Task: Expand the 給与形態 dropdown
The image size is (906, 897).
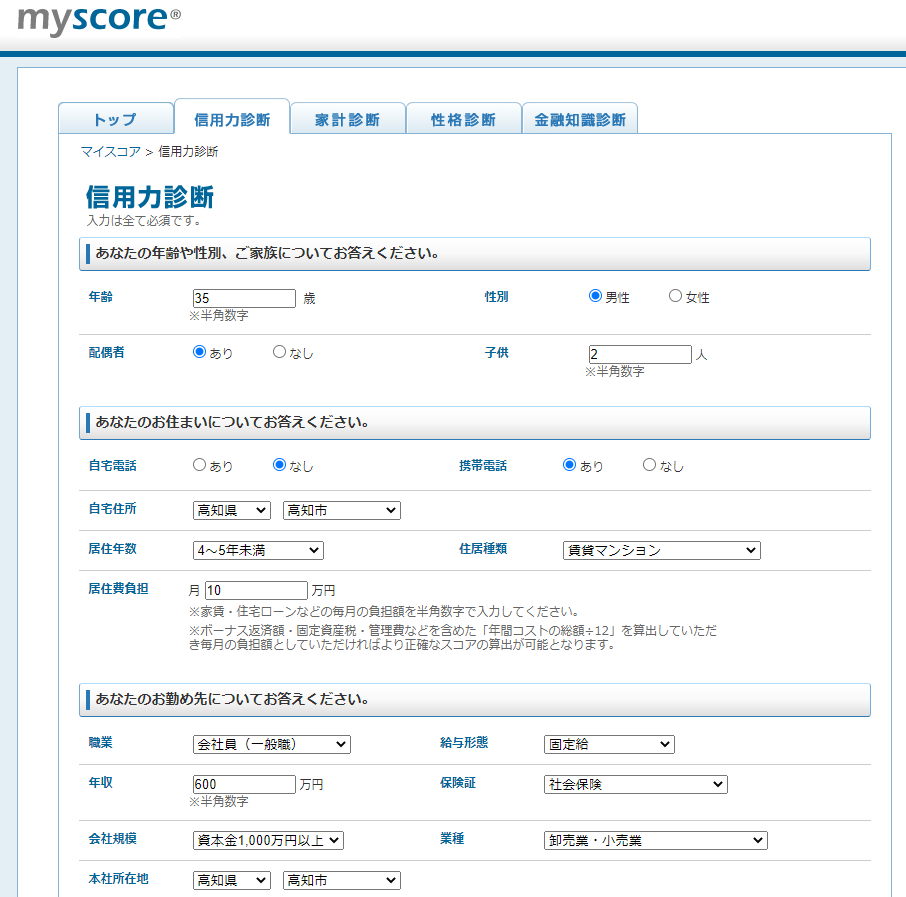Action: tap(609, 744)
